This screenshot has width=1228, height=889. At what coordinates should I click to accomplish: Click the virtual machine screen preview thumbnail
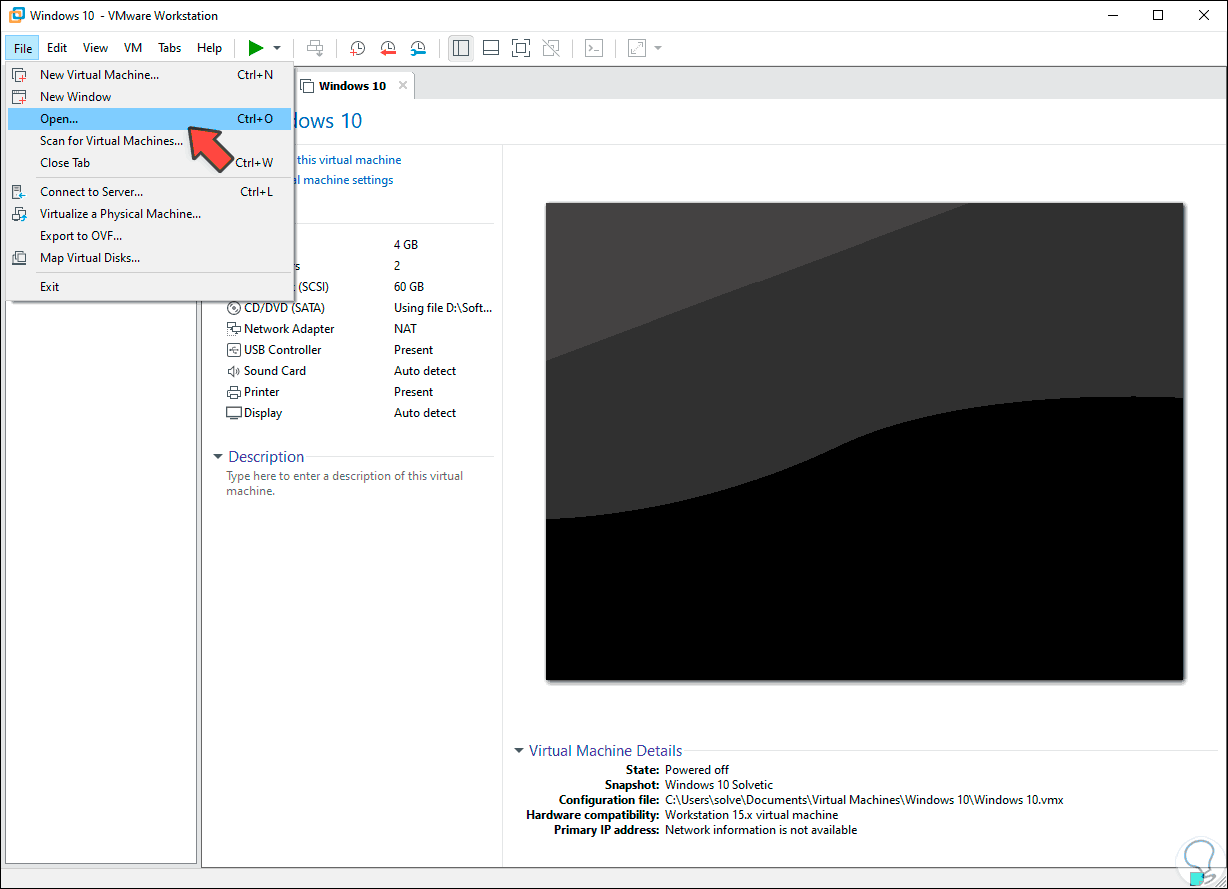point(864,441)
